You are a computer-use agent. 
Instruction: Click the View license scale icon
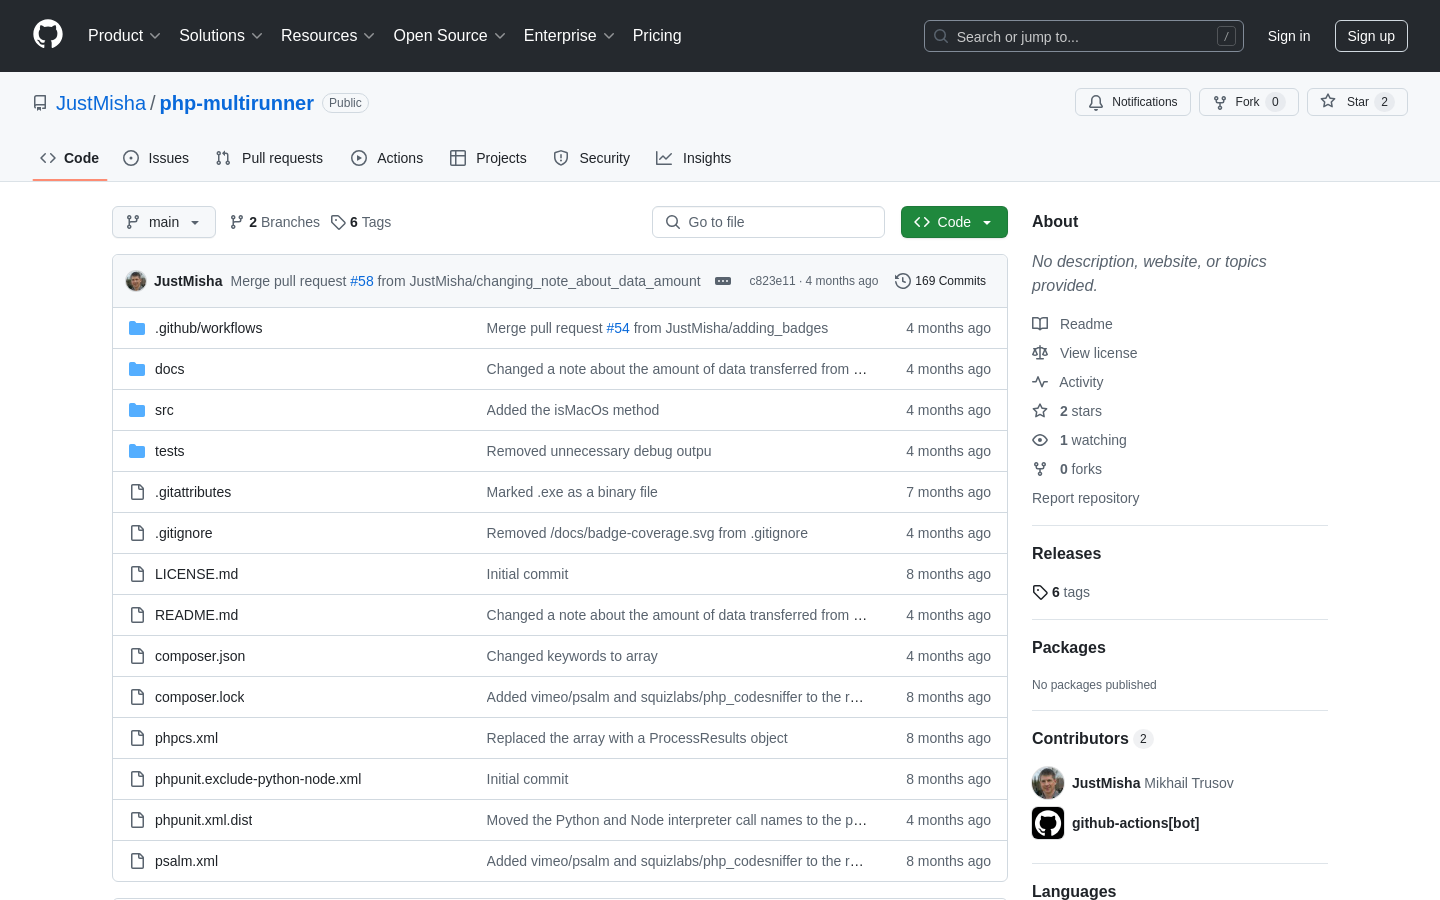click(1040, 353)
